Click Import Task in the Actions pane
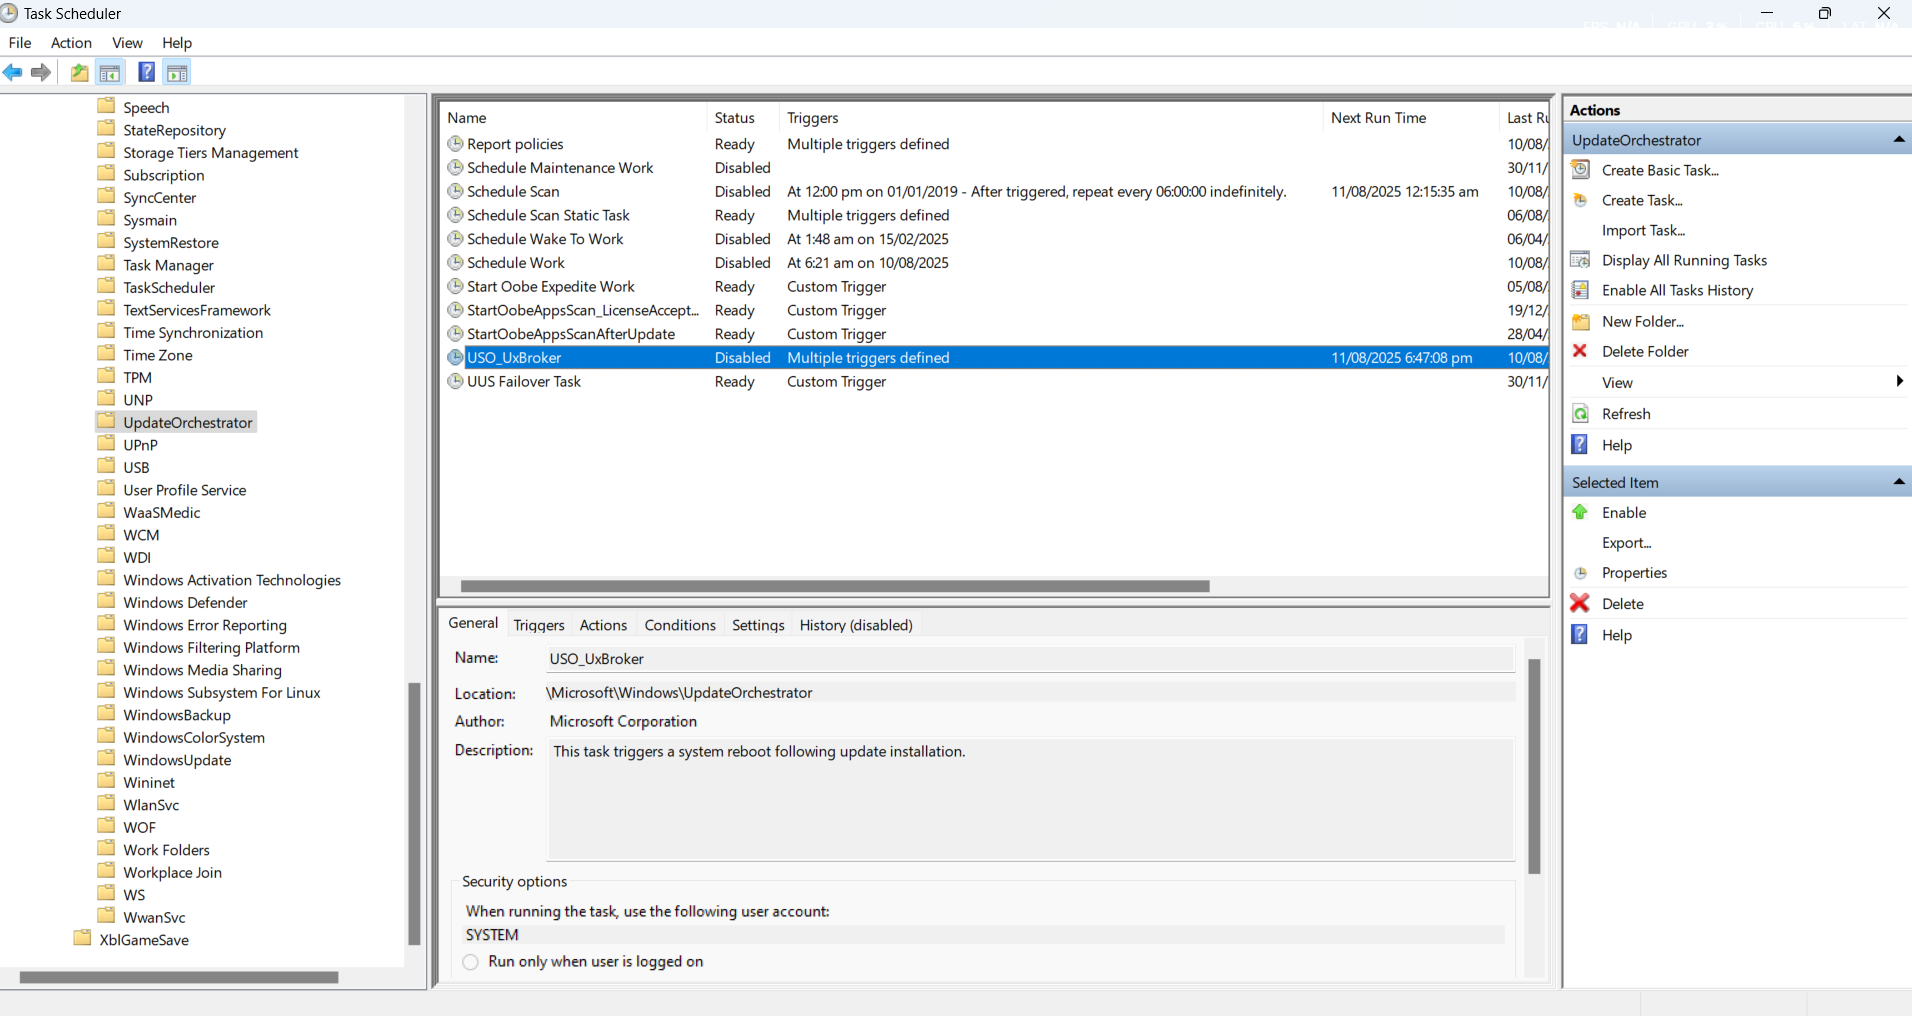This screenshot has height=1016, width=1912. [x=1641, y=230]
